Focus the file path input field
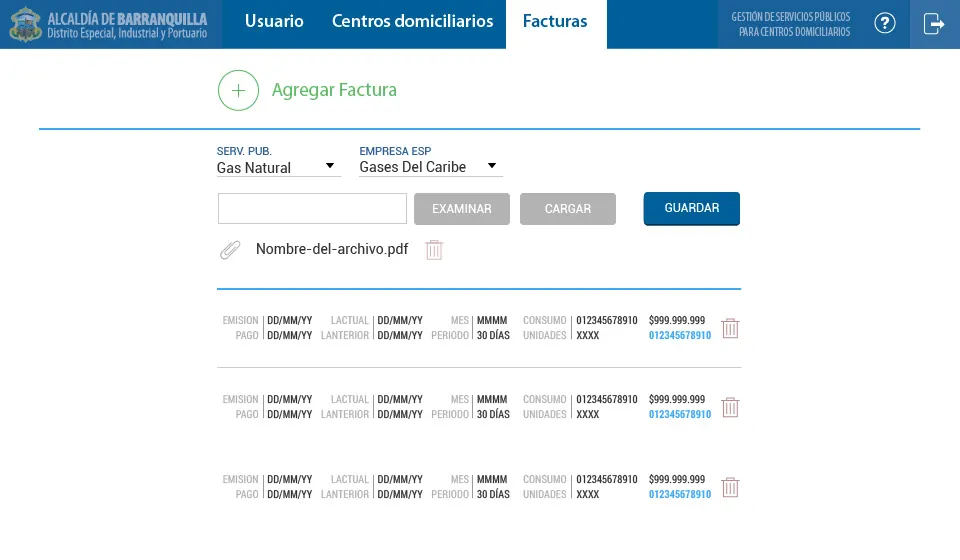 click(312, 209)
